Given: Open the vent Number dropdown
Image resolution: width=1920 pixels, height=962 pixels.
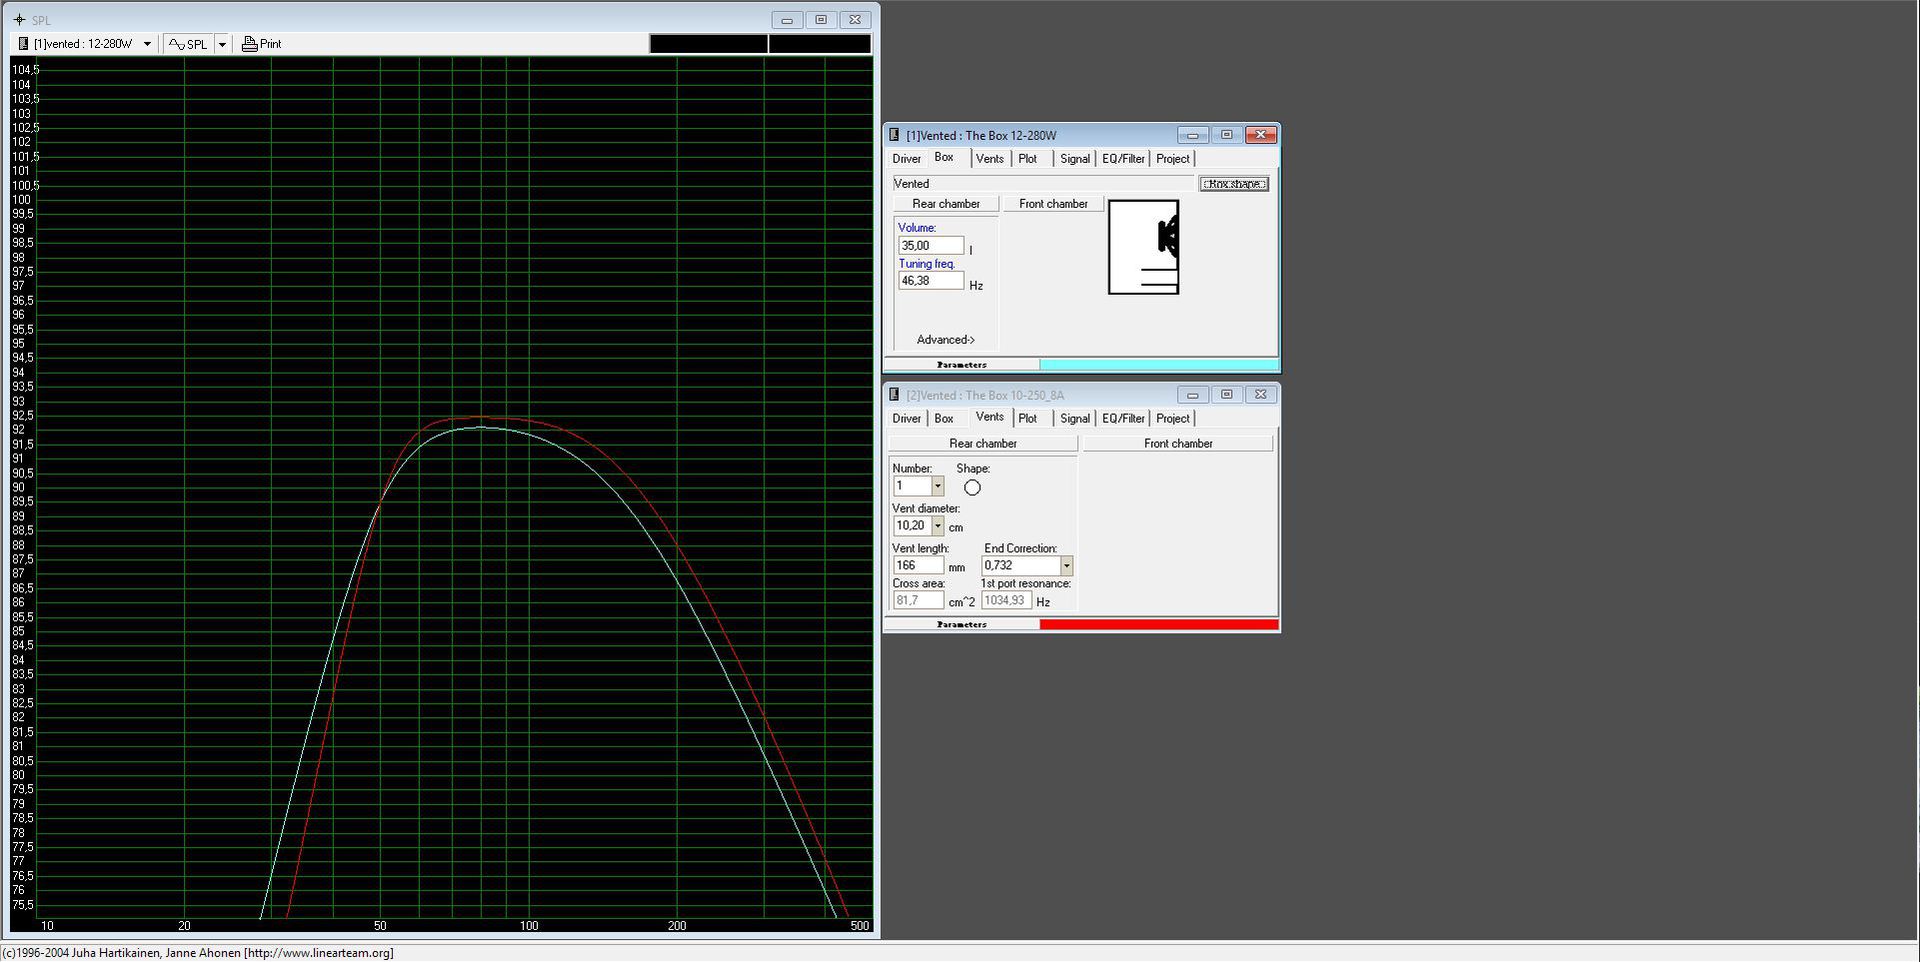Looking at the screenshot, I should tap(937, 486).
